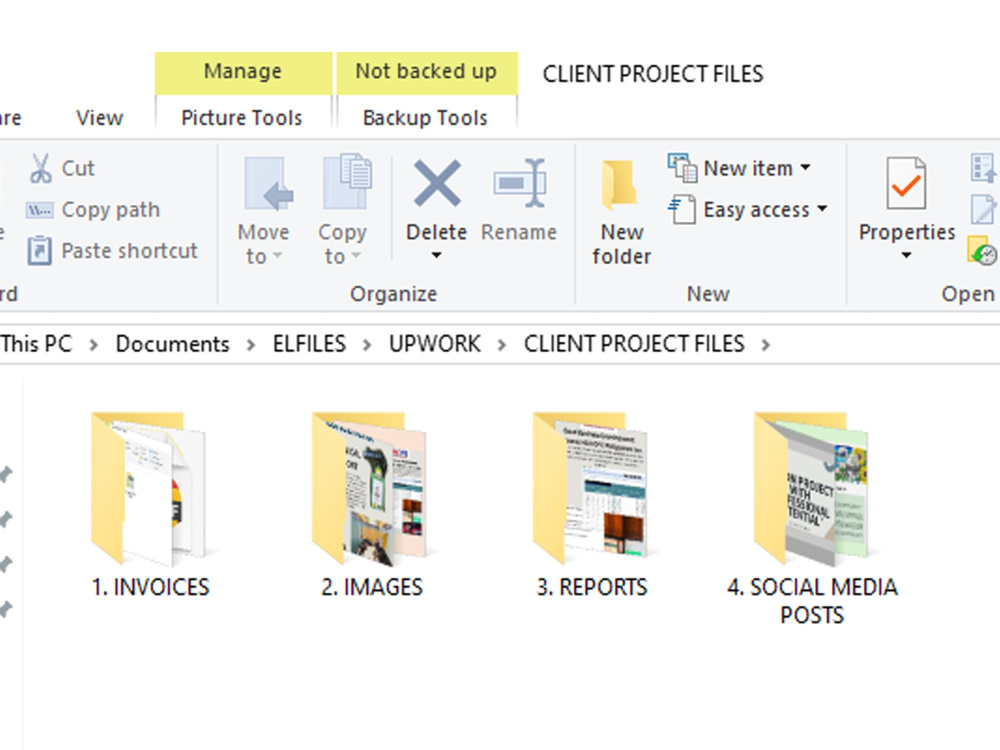Click the Delete X icon
The width and height of the screenshot is (1000, 750).
(438, 184)
